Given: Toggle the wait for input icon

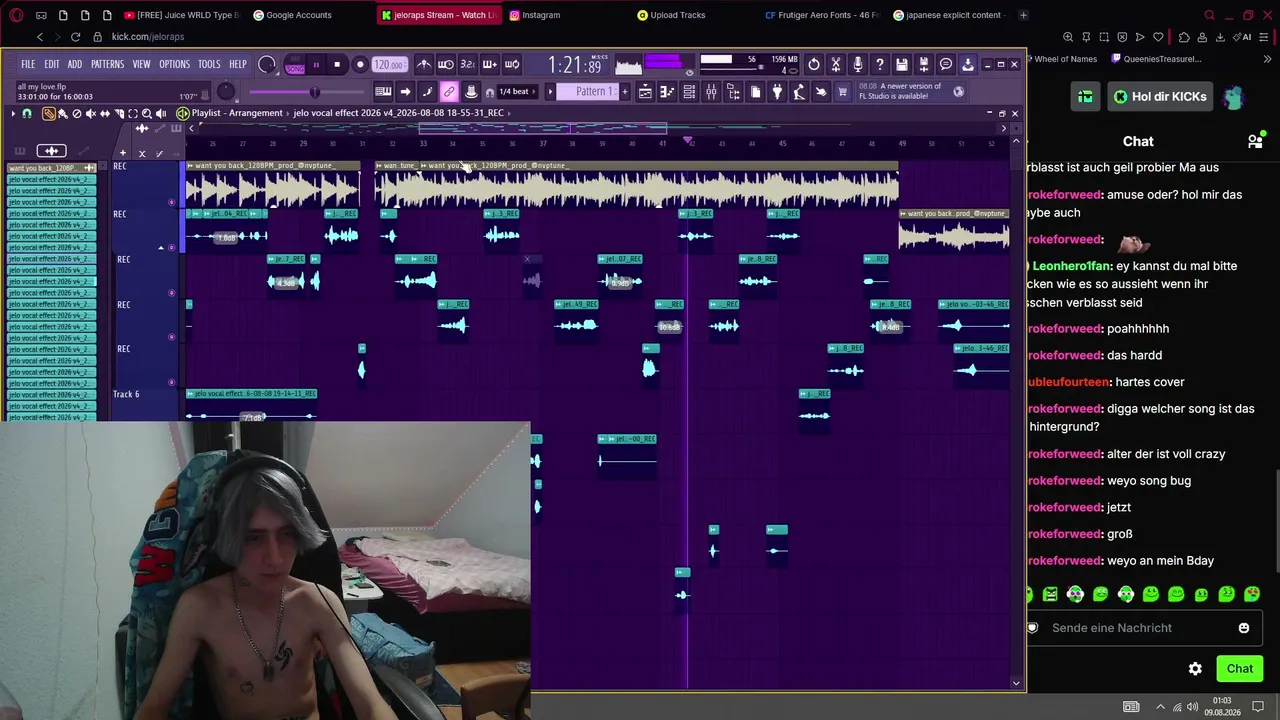Looking at the screenshot, I should (x=446, y=65).
